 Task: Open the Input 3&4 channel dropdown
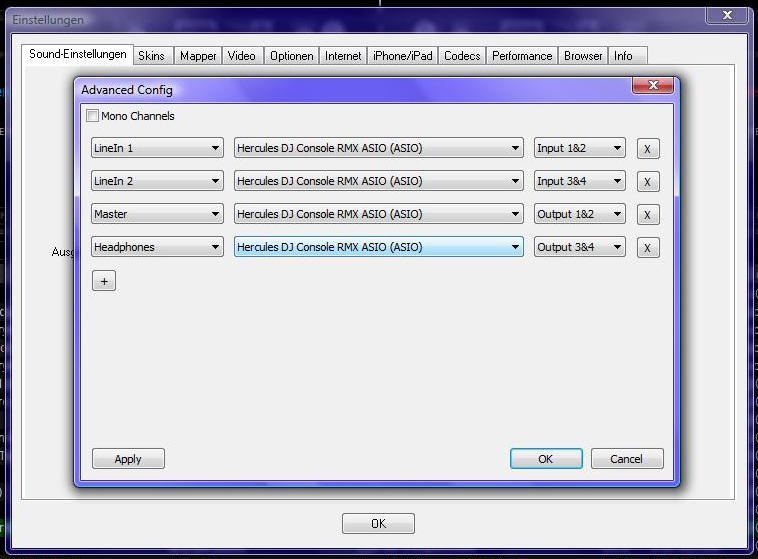point(580,181)
